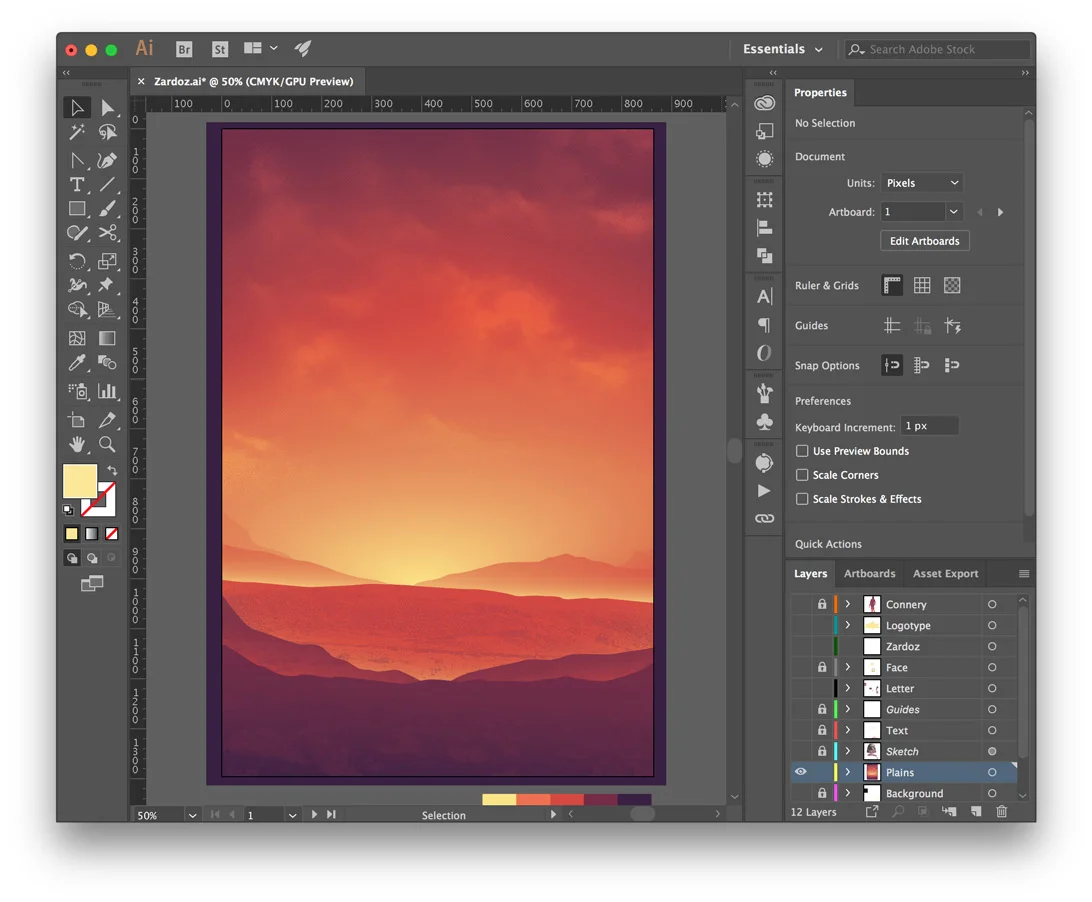Select the Zoom tool
Viewport: 1092px width, 902px height.
tap(107, 444)
